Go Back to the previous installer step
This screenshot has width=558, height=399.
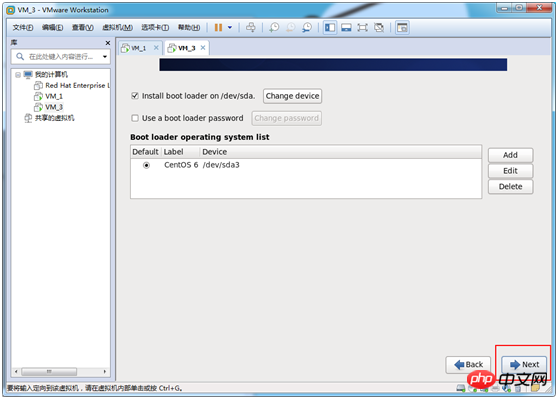coord(468,364)
